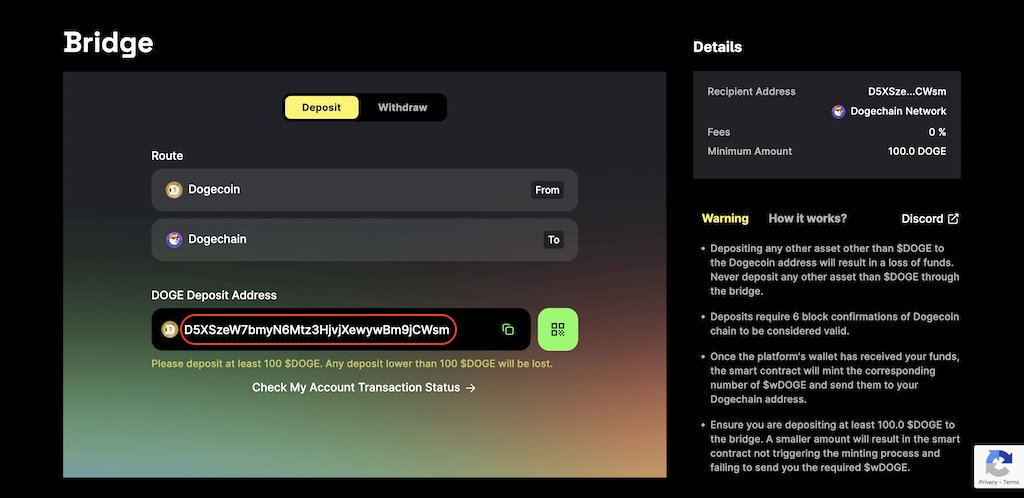This screenshot has height=498, width=1024.
Task: Click the 'Please deposit at least 100 $DOGE' notice
Action: pos(352,364)
